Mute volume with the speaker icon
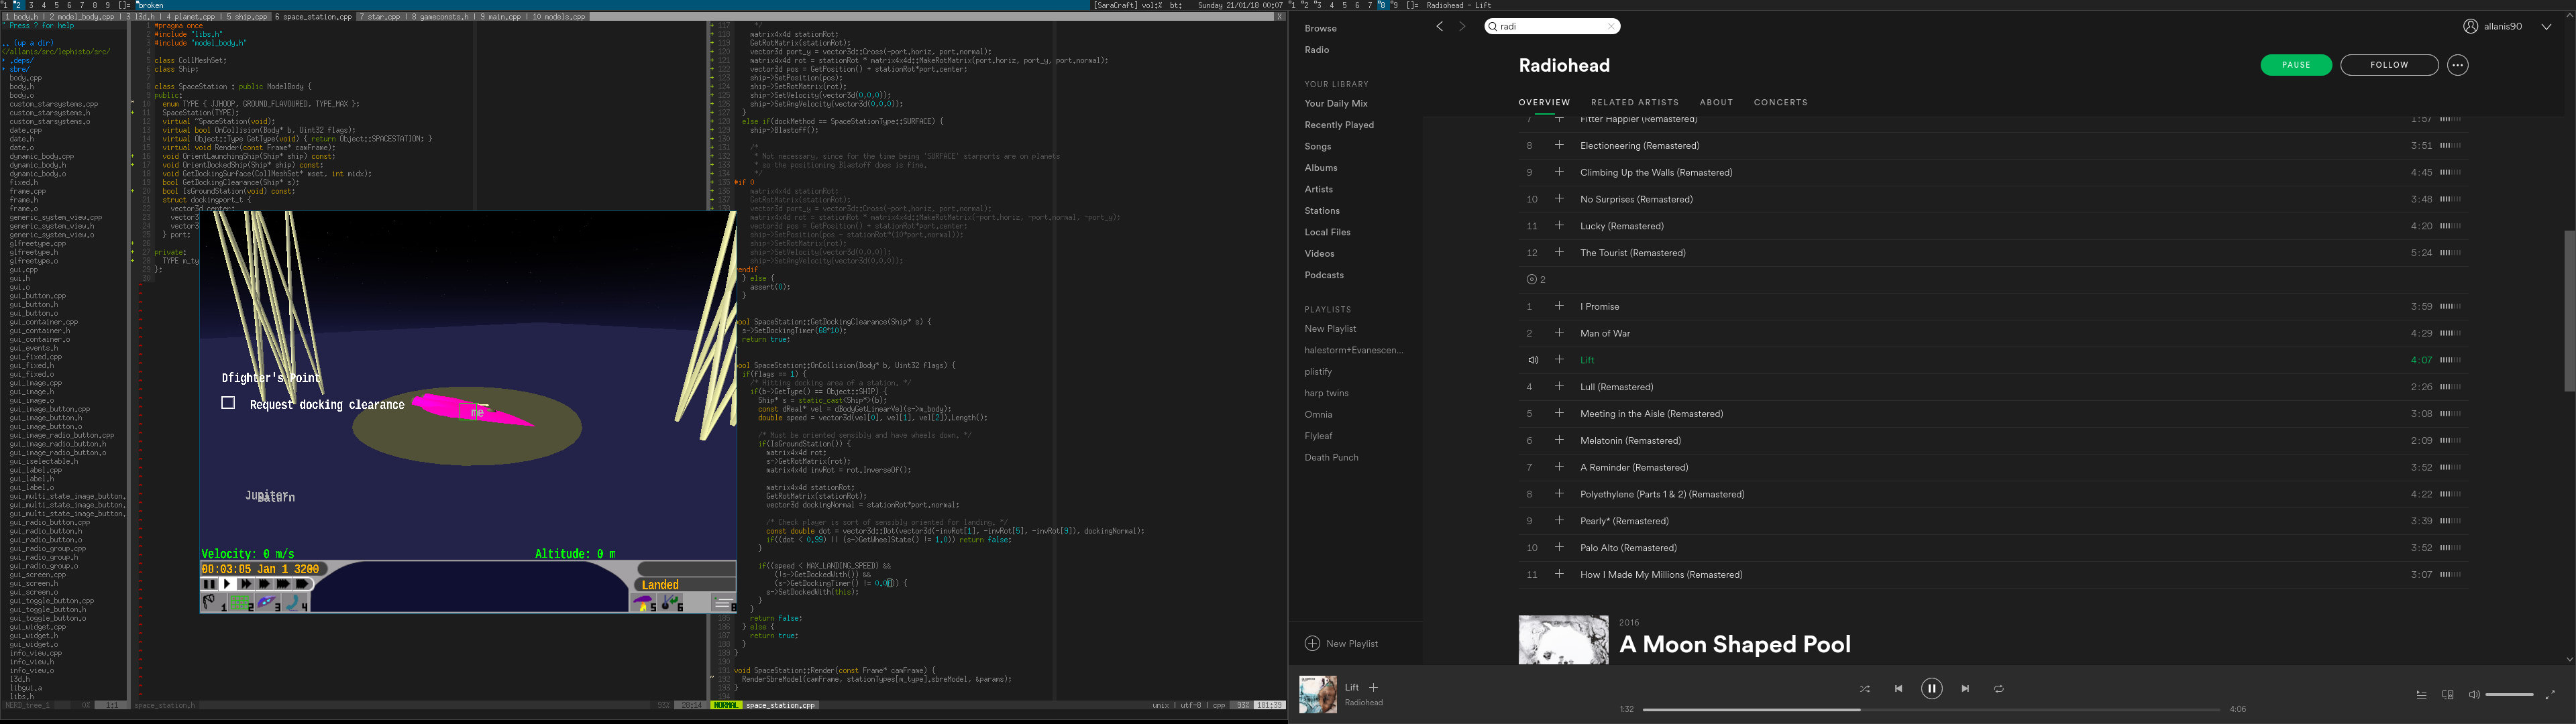This screenshot has width=2576, height=724. [2473, 695]
